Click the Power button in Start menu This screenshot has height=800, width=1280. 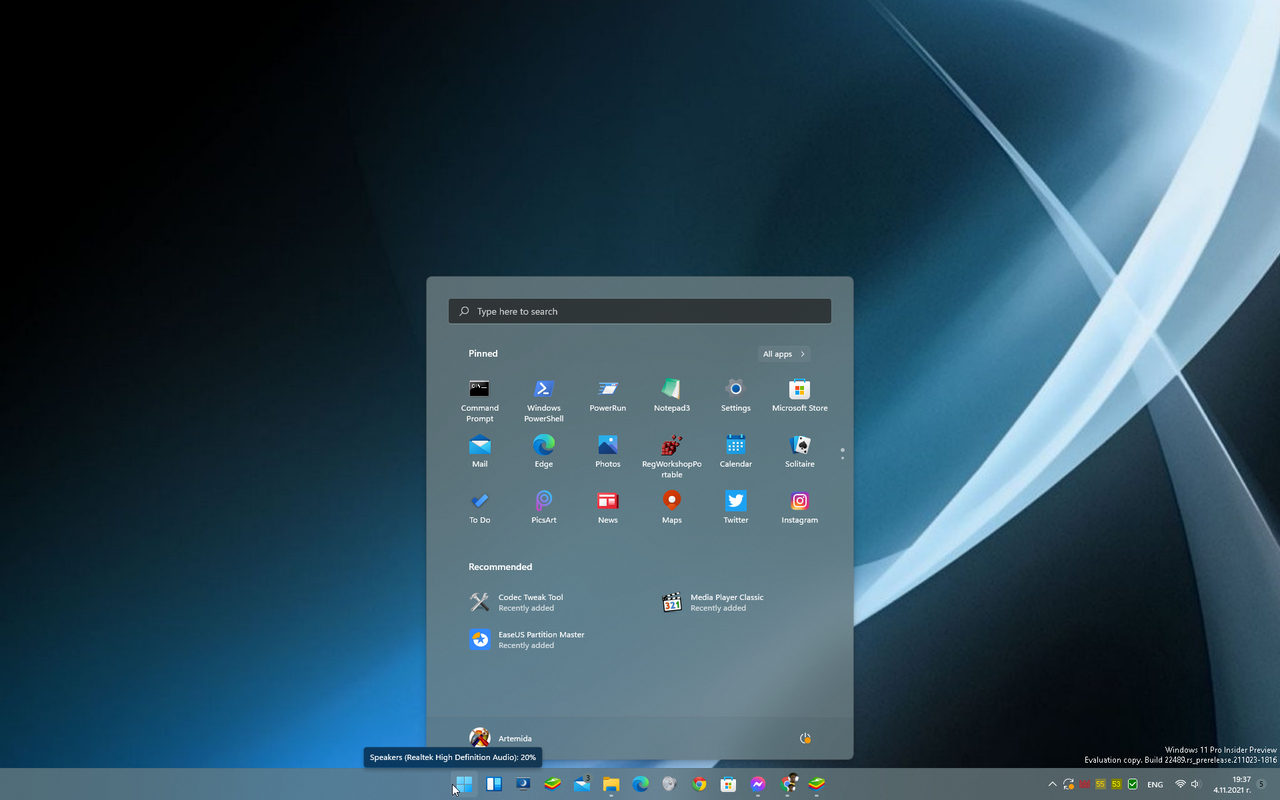805,738
